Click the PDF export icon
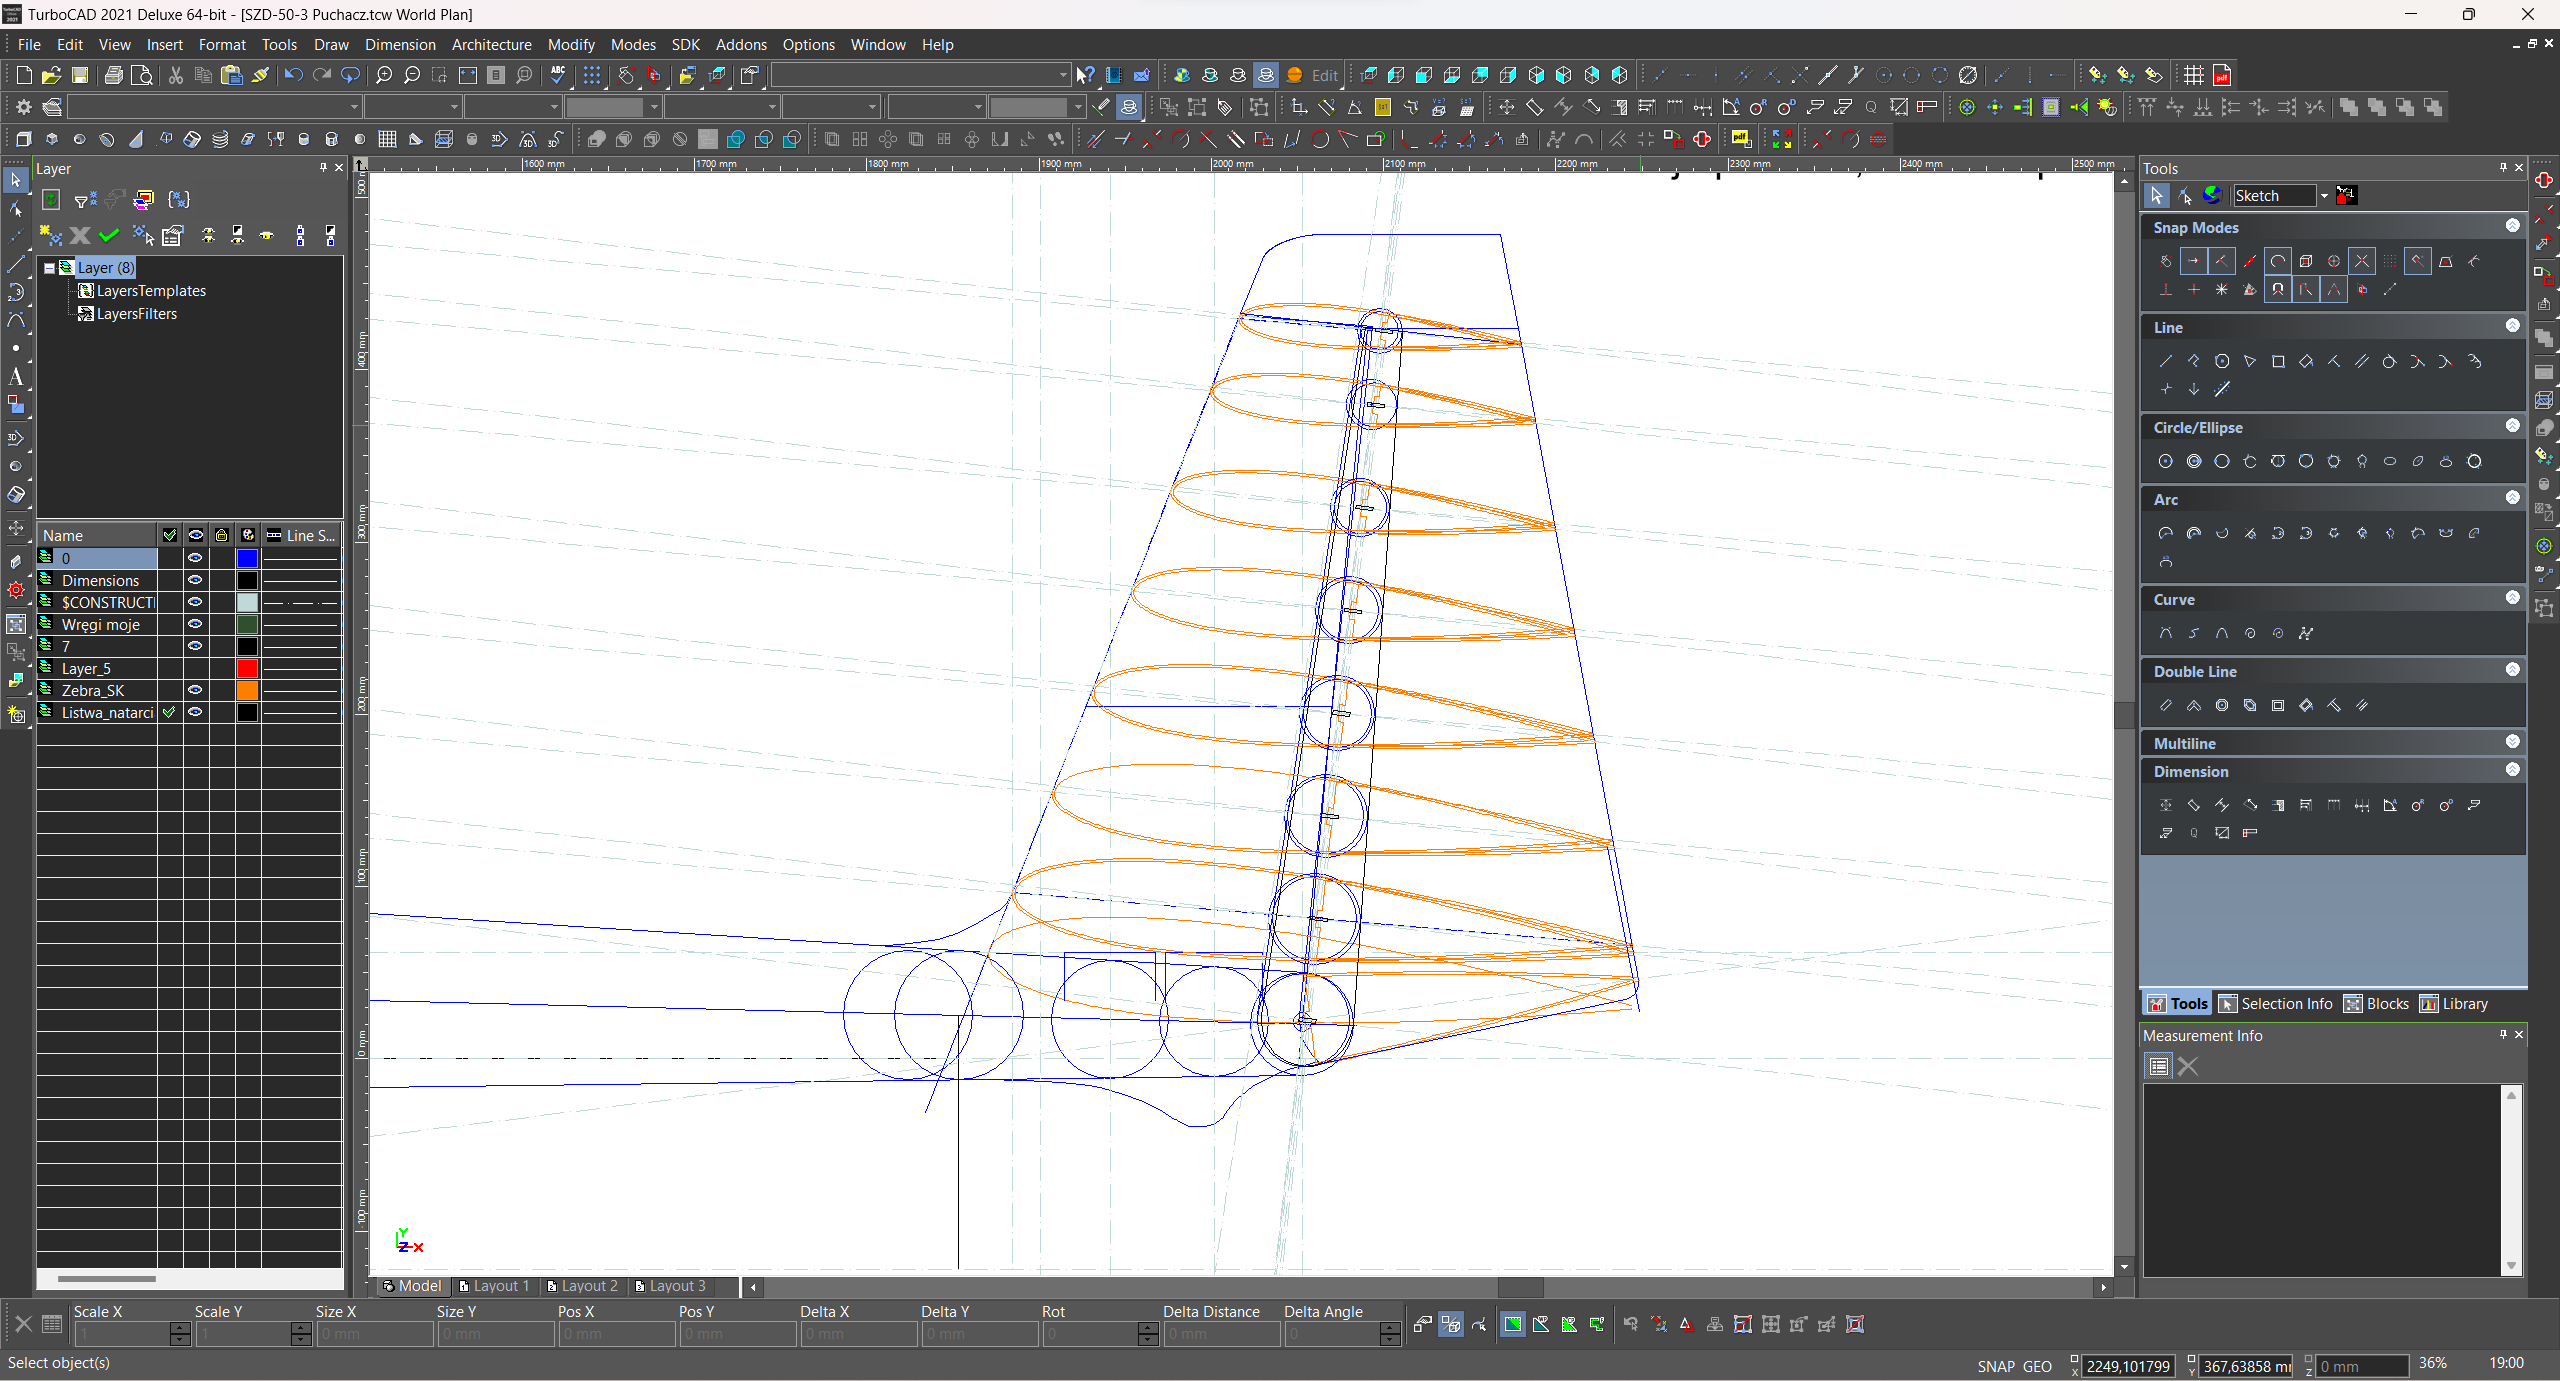This screenshot has height=1381, width=2560. (x=2222, y=75)
